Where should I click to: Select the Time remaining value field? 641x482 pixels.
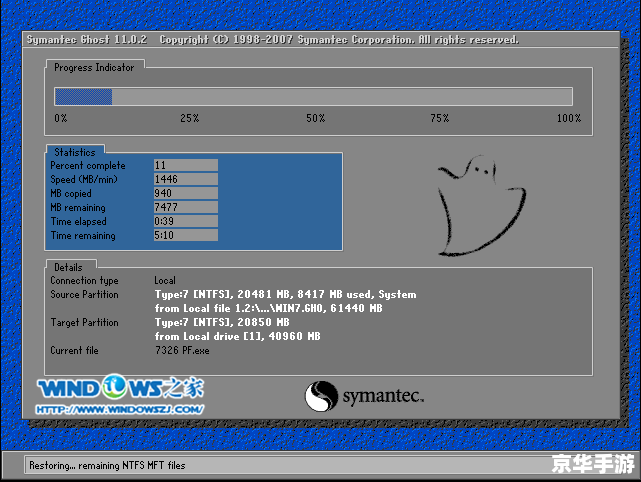pyautogui.click(x=185, y=235)
